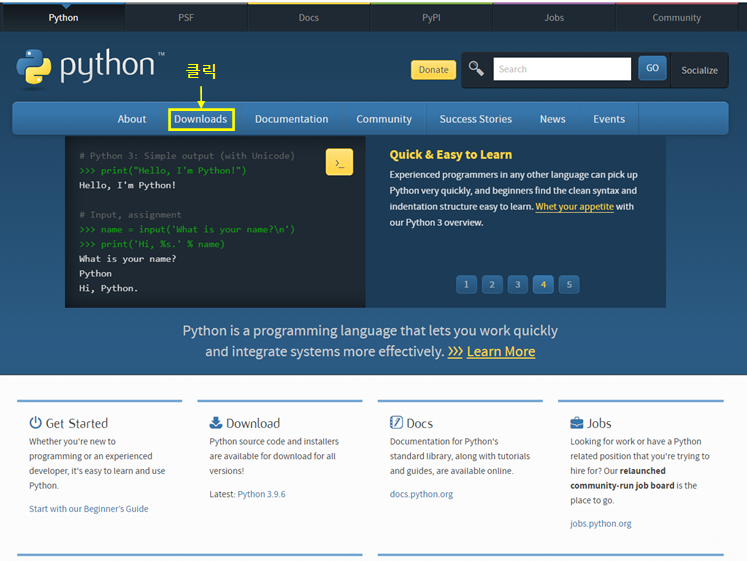Screen dimensions: 747x561
Task: Open the PSF top-bar tab
Action: [186, 18]
